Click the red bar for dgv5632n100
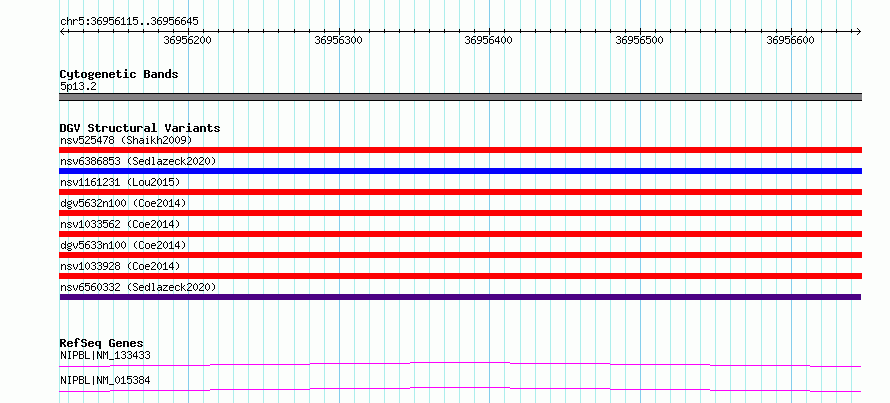Image resolution: width=890 pixels, height=403 pixels. tap(460, 213)
